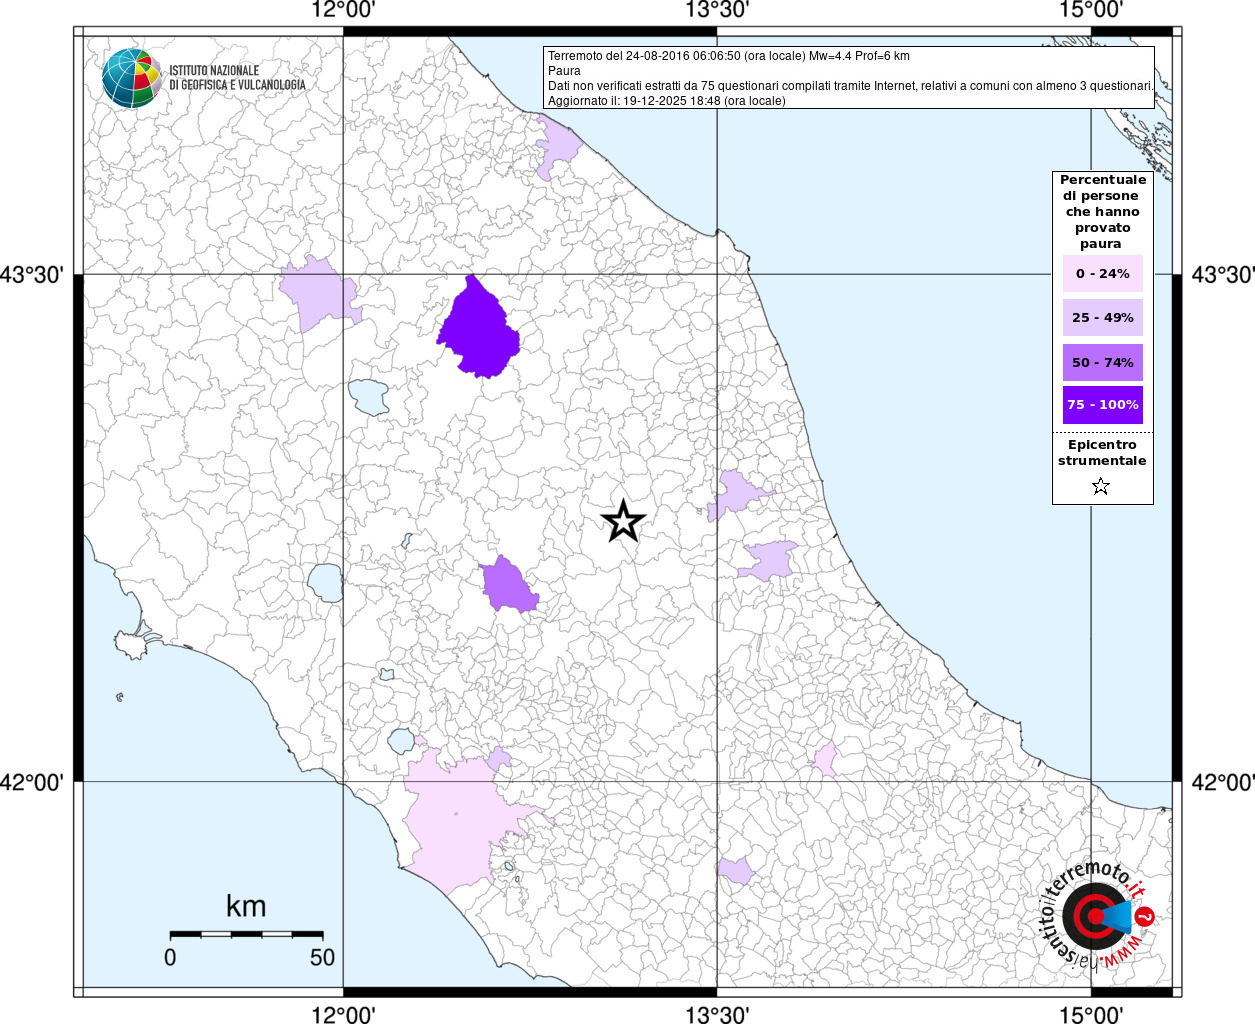Select the 0 - 24% legend swatch
The image size is (1255, 1024).
(x=1103, y=273)
